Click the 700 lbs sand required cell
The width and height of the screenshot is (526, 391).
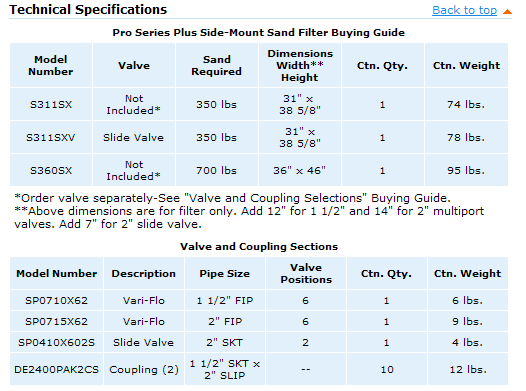coord(217,170)
